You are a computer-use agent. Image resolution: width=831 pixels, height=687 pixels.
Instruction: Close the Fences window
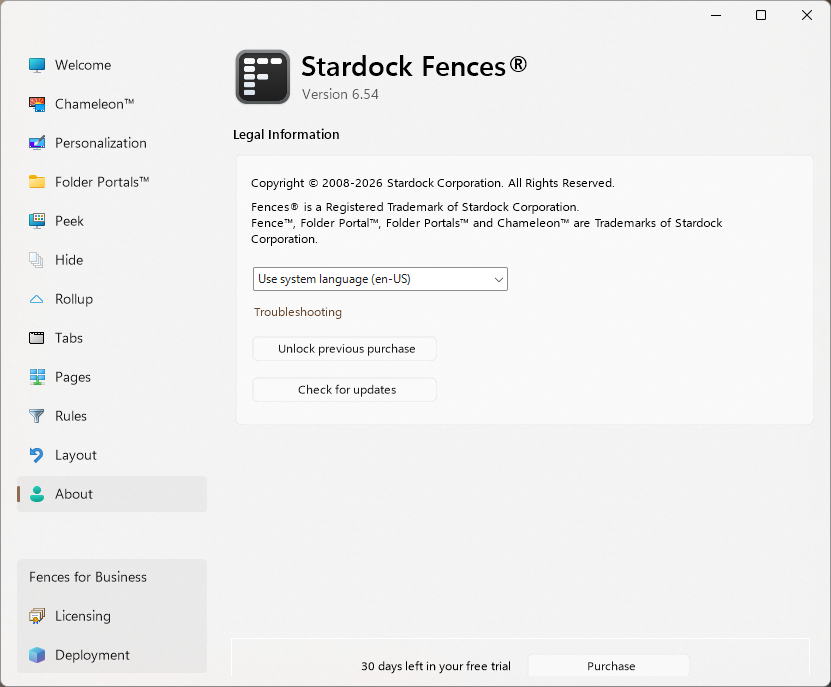[x=807, y=15]
